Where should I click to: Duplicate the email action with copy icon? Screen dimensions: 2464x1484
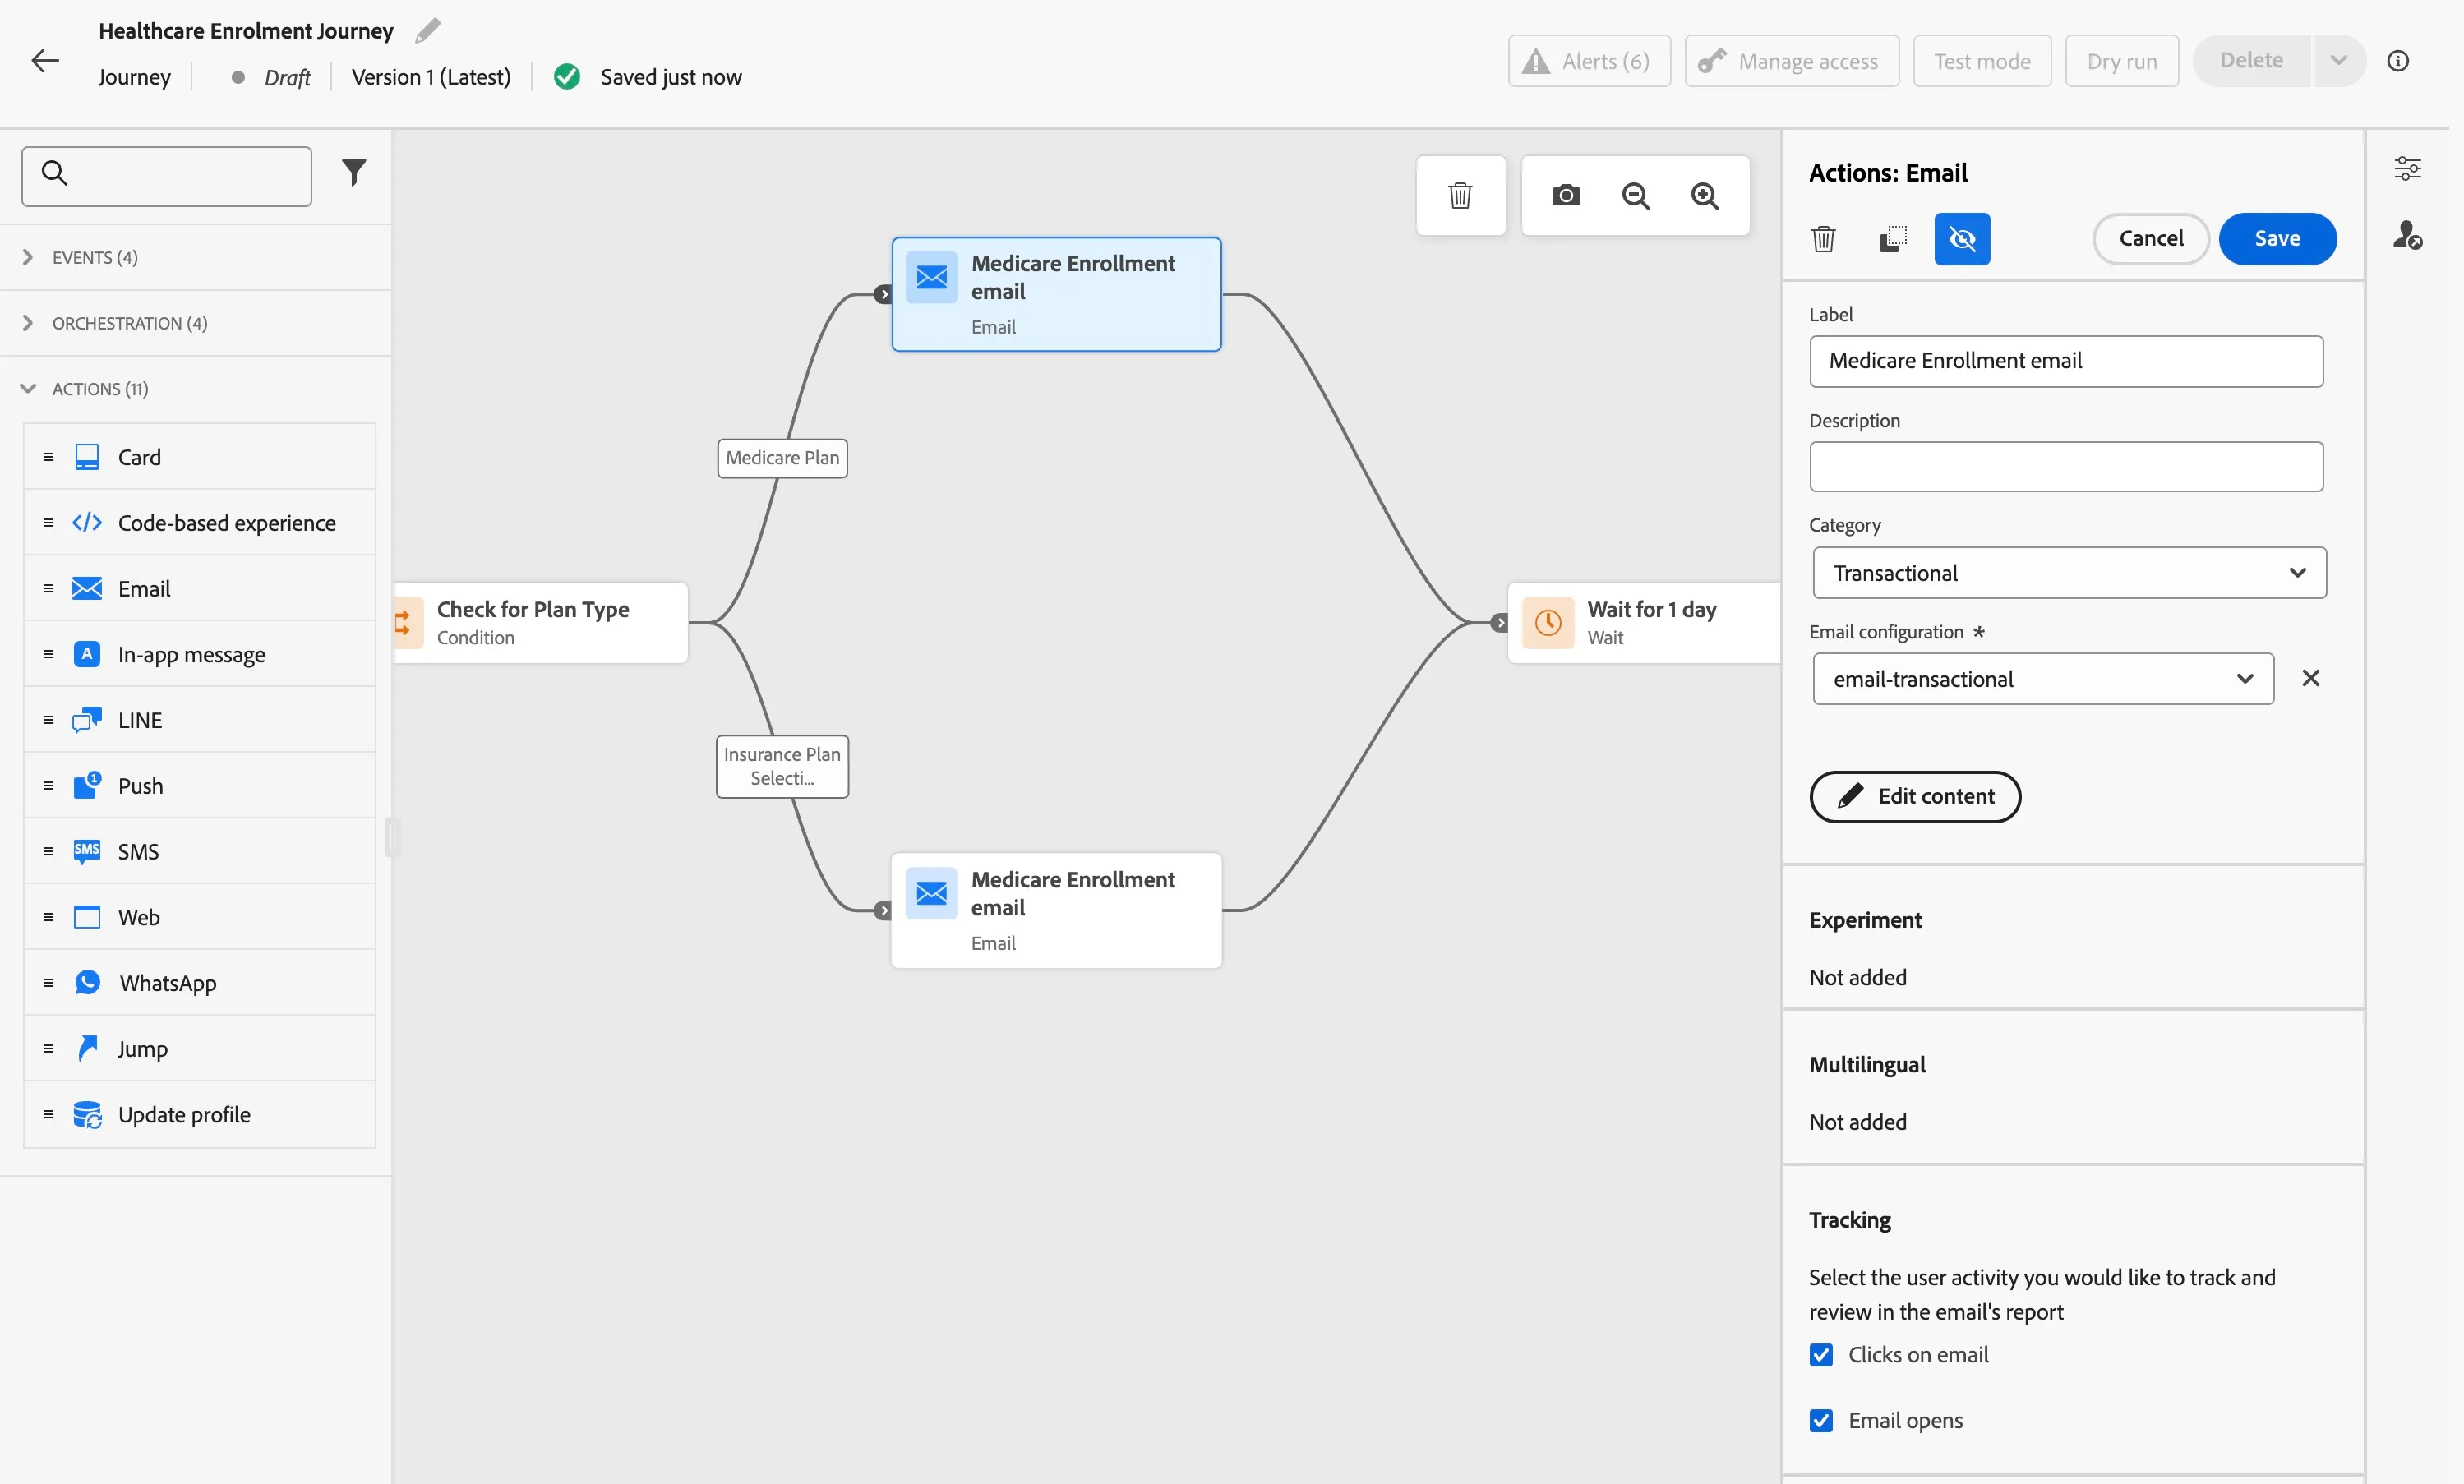tap(1893, 239)
